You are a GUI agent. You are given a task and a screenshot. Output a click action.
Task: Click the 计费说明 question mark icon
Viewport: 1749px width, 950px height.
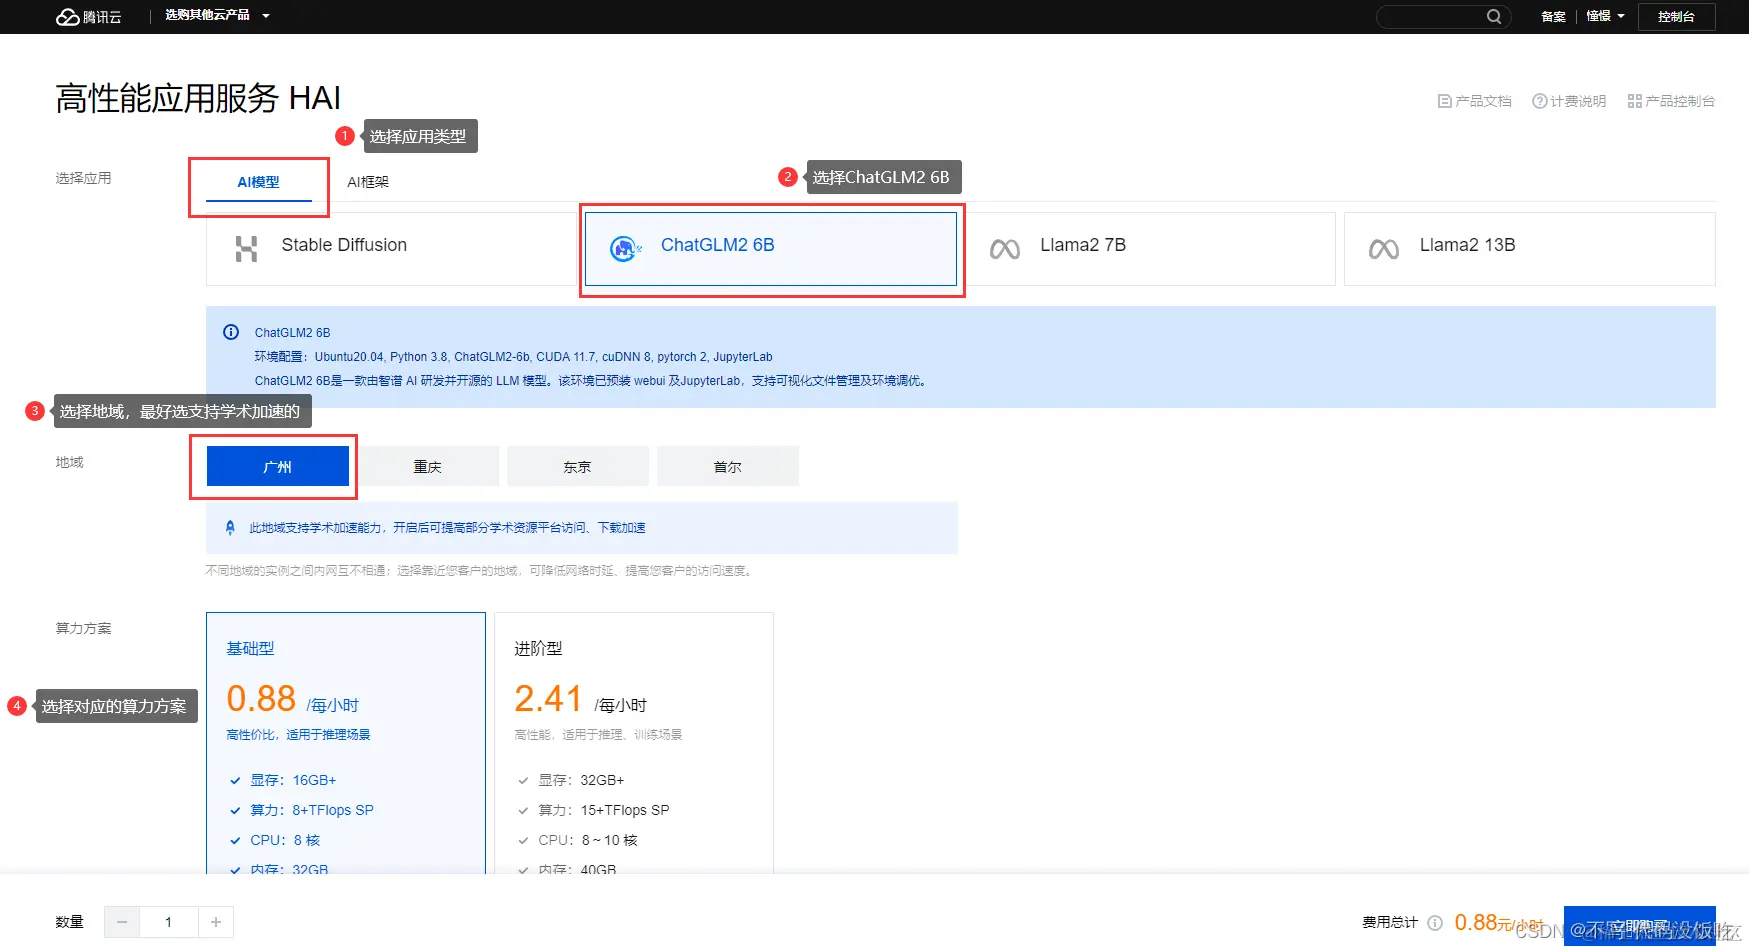click(1539, 101)
